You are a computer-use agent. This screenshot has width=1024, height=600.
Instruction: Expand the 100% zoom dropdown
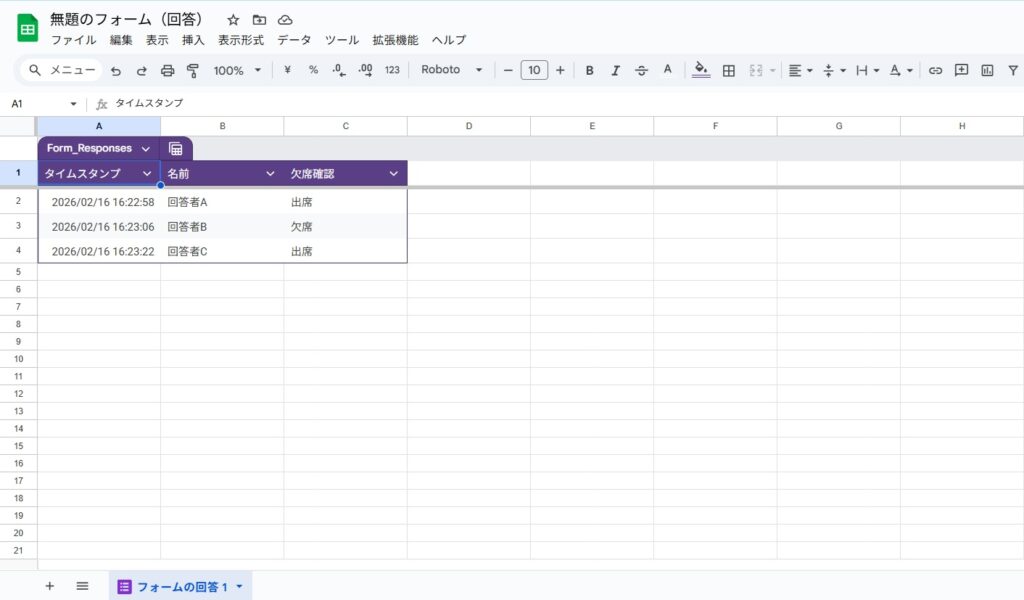pos(237,71)
